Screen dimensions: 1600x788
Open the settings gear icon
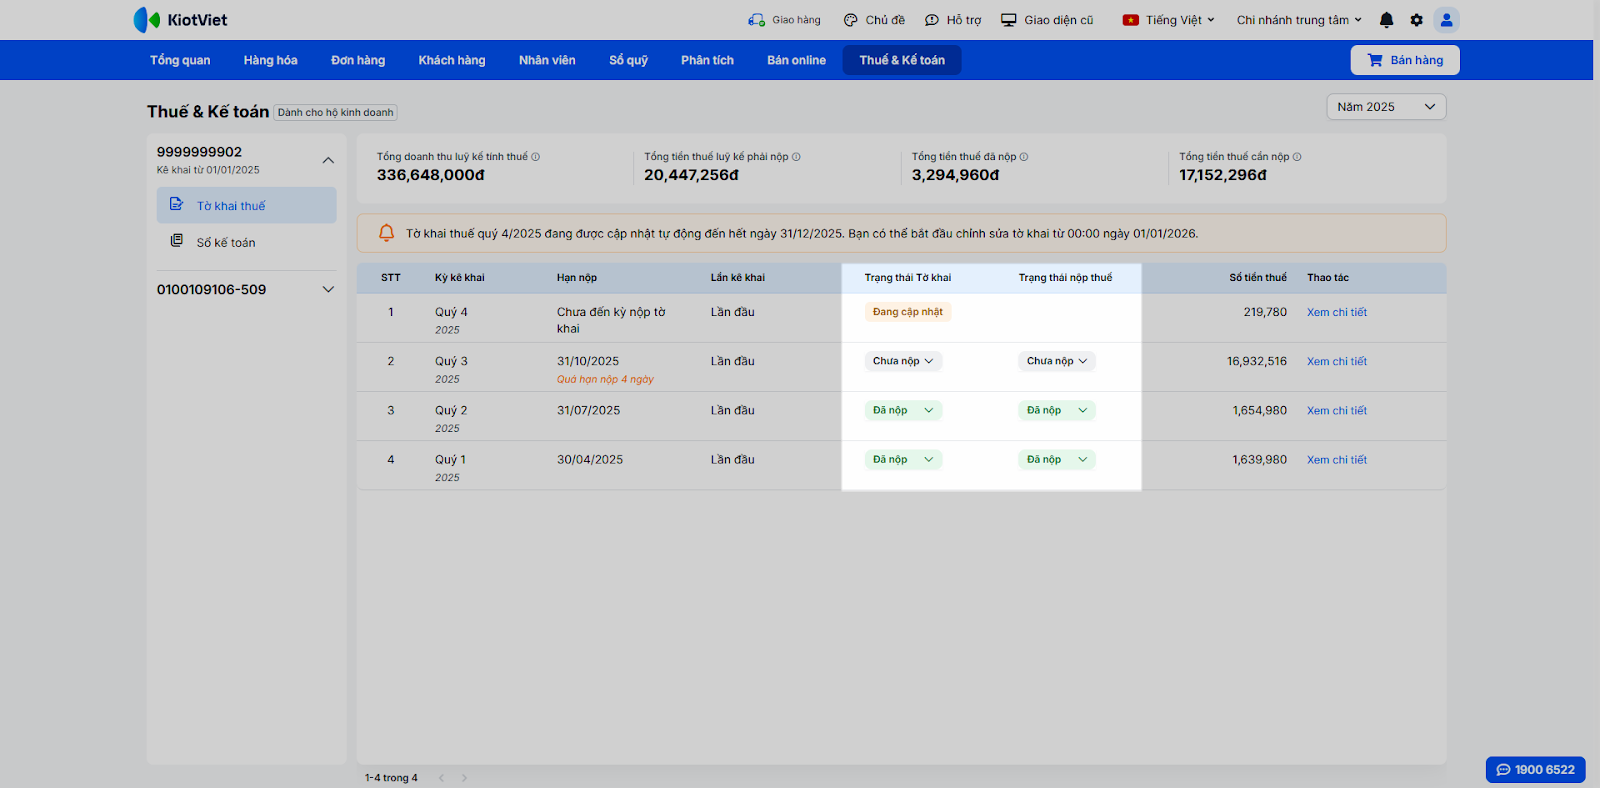[x=1416, y=20]
